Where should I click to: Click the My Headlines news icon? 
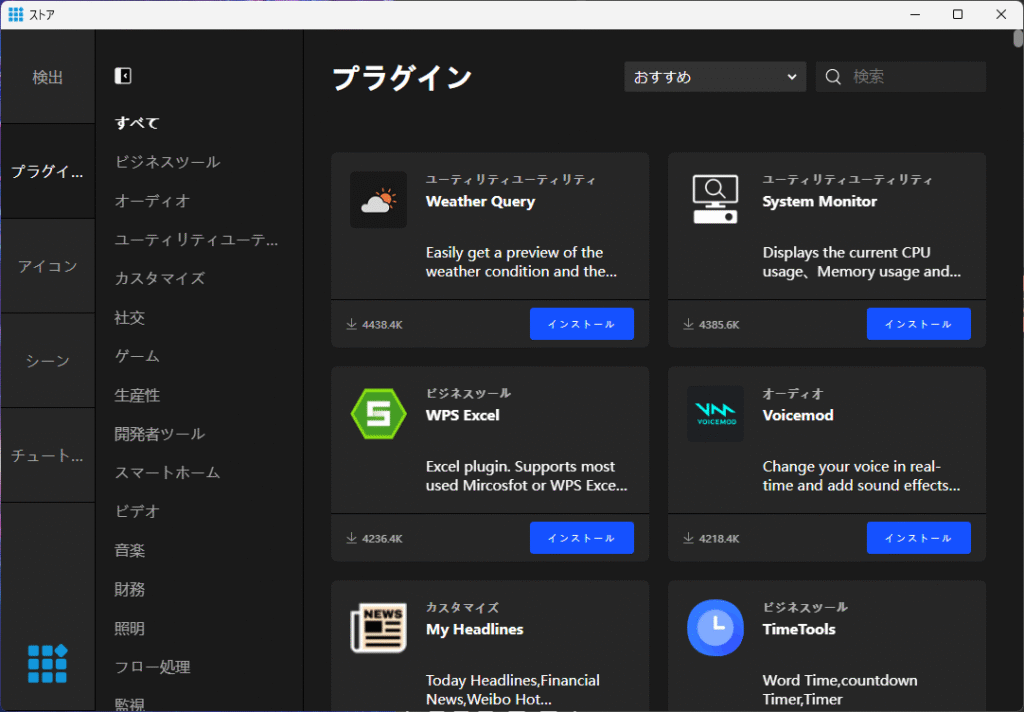click(379, 628)
